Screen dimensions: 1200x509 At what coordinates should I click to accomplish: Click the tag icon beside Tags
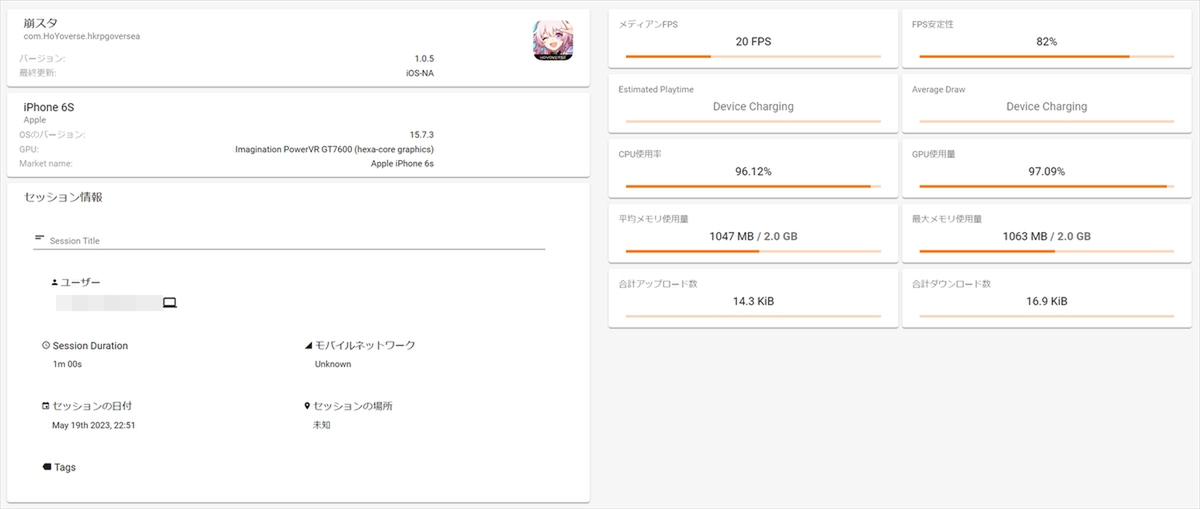pos(47,467)
